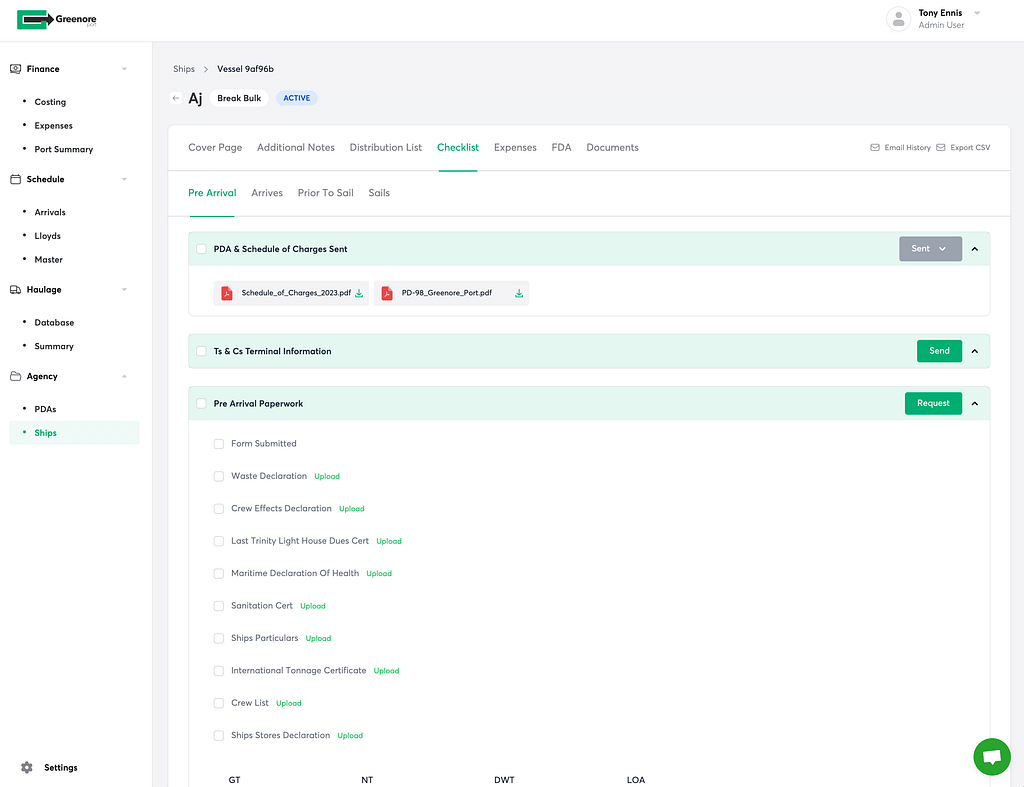Viewport: 1024px width, 787px height.
Task: Switch to the Expenses tab
Action: 515,148
